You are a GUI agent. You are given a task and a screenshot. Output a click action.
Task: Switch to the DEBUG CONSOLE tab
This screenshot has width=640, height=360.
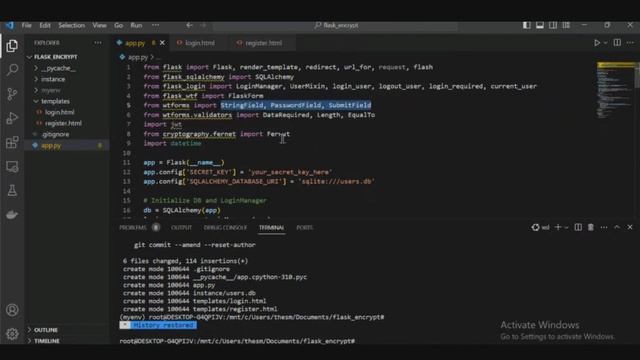pos(225,227)
